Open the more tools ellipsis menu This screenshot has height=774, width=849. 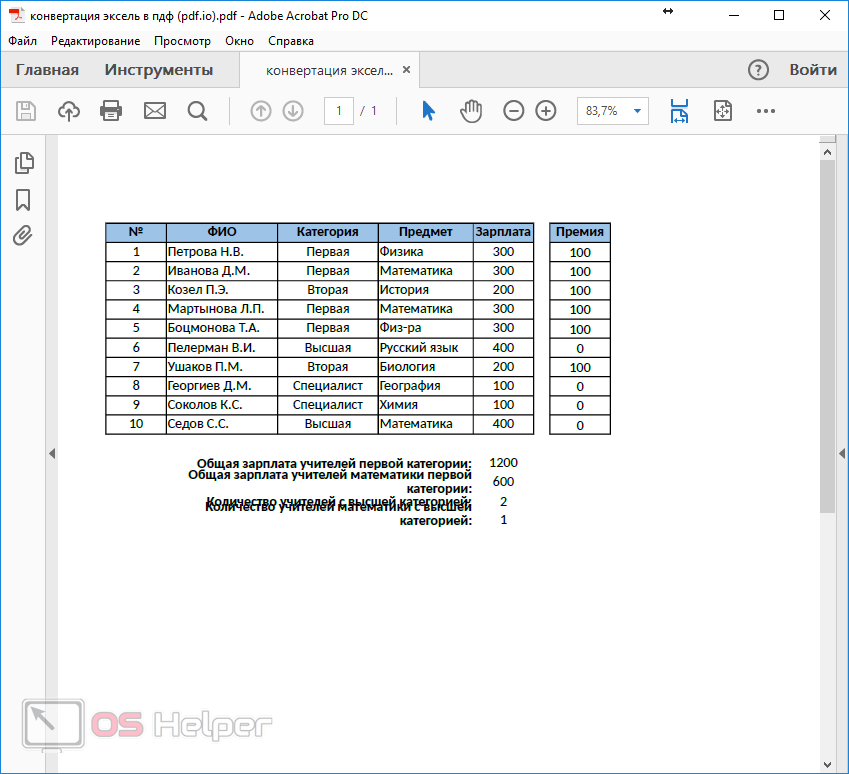coord(766,111)
